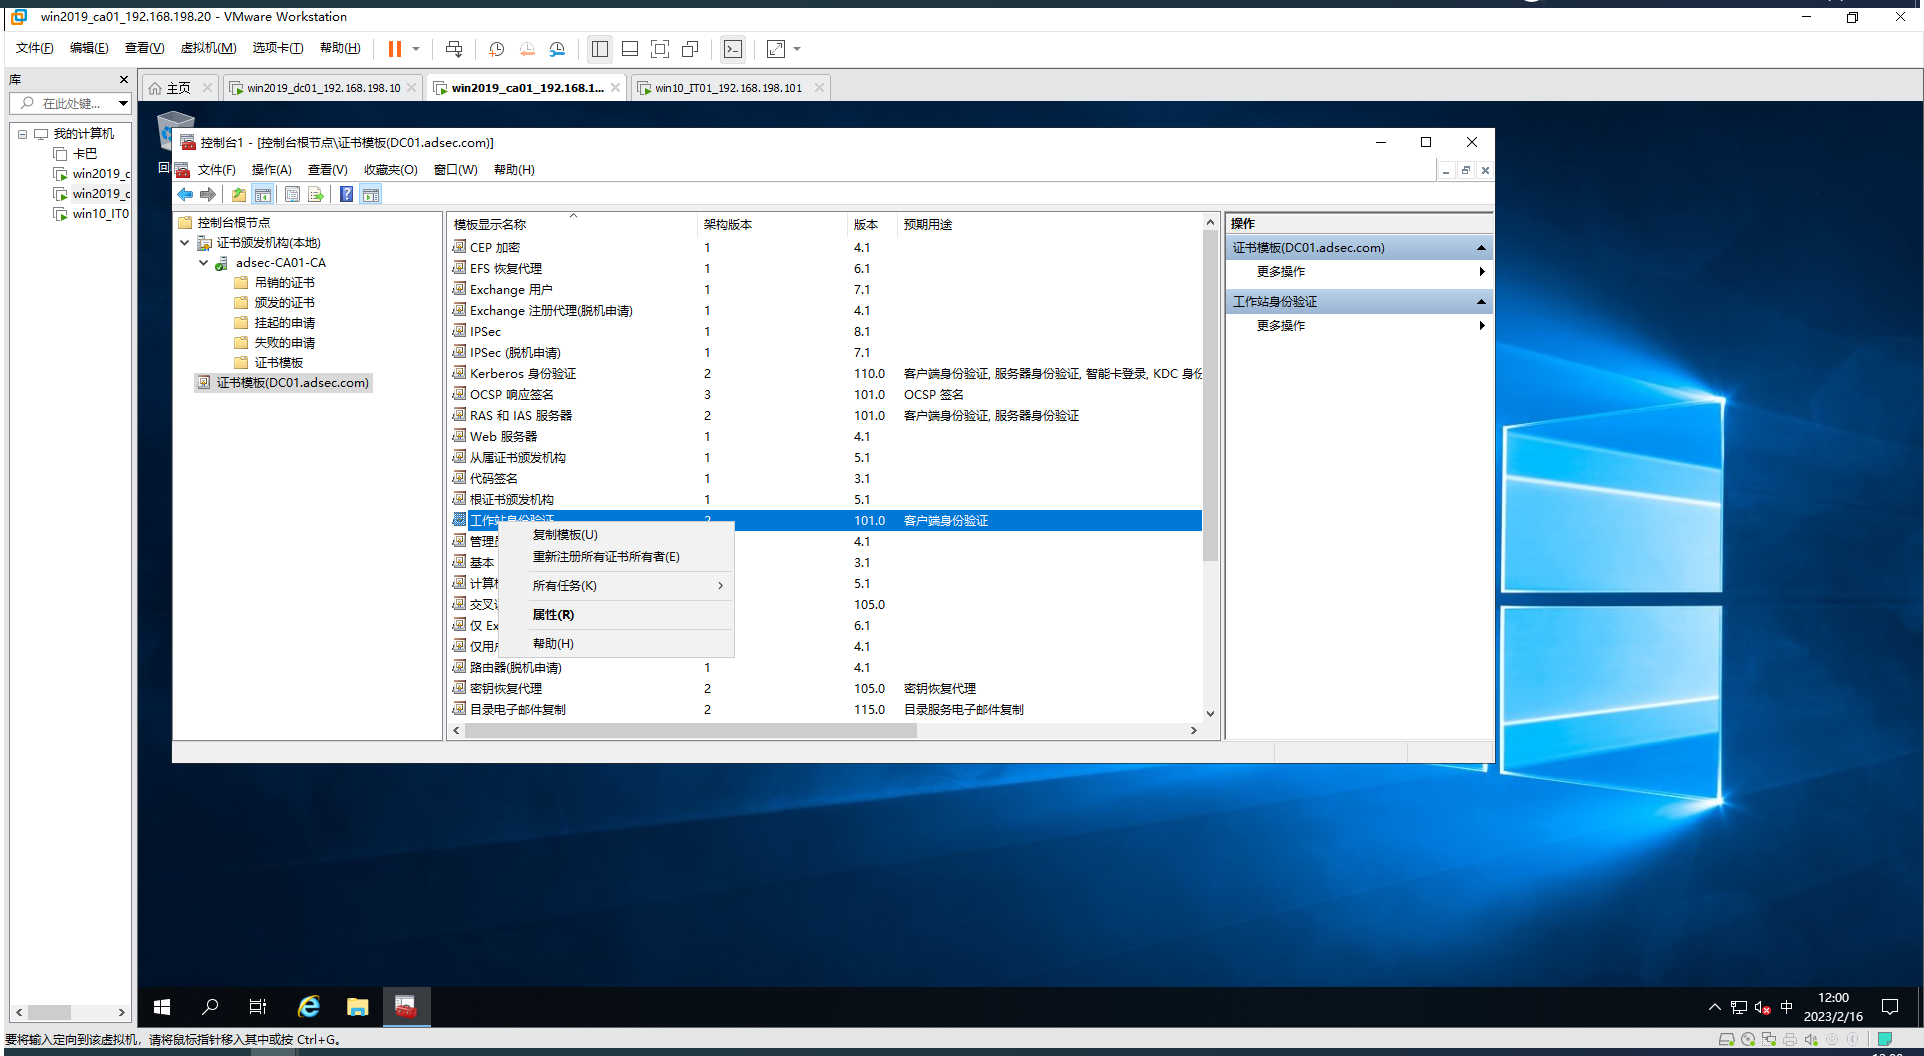This screenshot has height=1056, width=1924.
Task: Toggle the VMware library sidebar view icon
Action: pyautogui.click(x=600, y=49)
